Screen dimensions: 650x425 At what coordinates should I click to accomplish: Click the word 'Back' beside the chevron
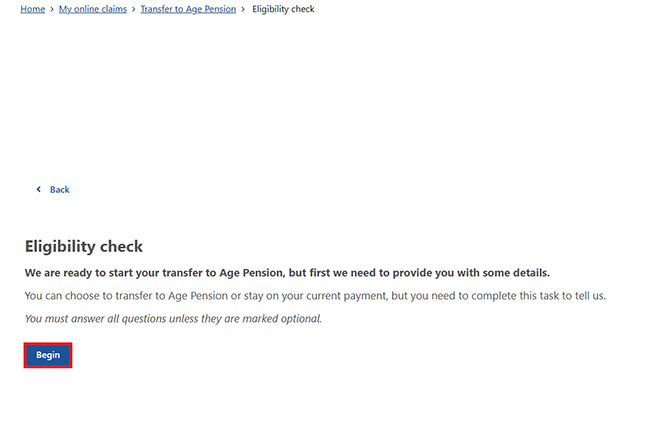[59, 190]
